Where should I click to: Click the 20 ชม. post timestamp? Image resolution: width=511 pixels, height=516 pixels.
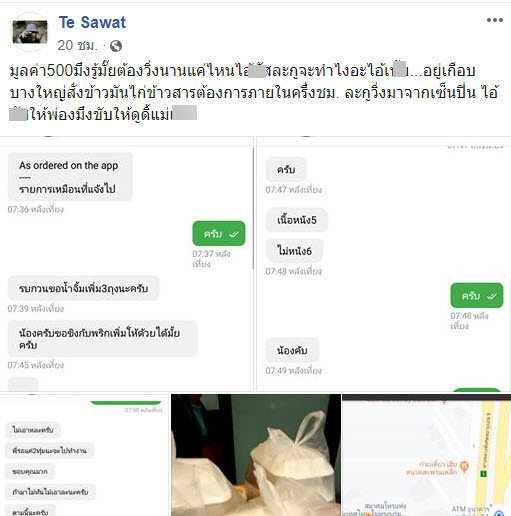click(x=77, y=45)
